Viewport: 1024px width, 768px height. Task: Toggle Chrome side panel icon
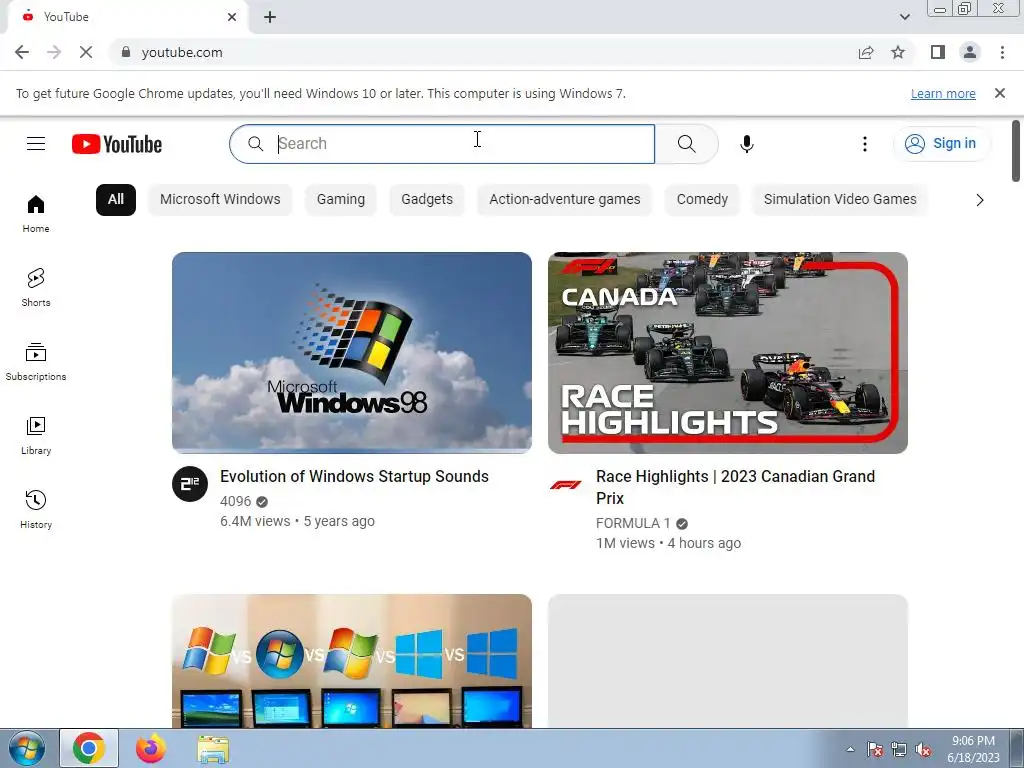pos(938,52)
